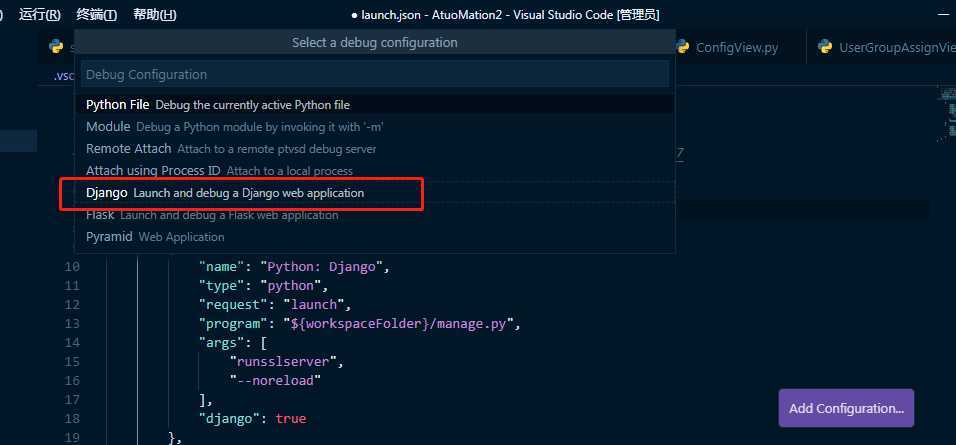Screen dimensions: 956x445
Task: Select the Flask debug configuration
Action: [x=374, y=215]
